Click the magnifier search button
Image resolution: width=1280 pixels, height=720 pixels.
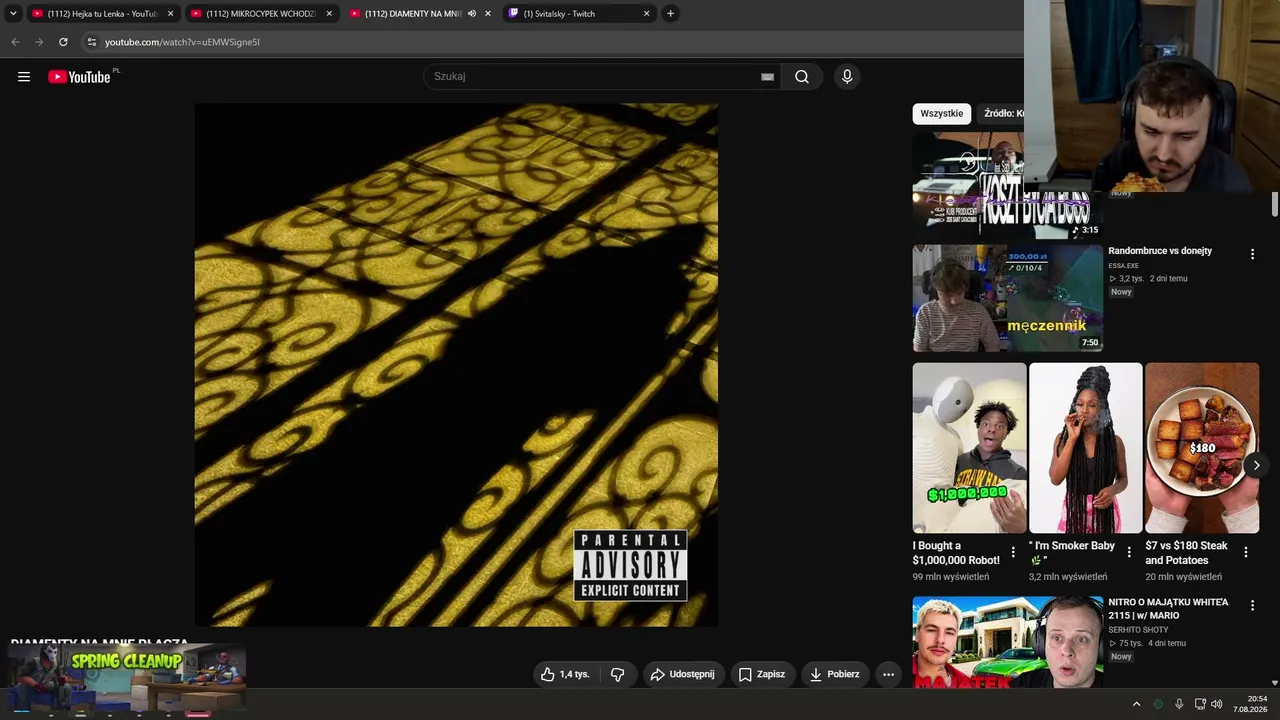pos(802,77)
